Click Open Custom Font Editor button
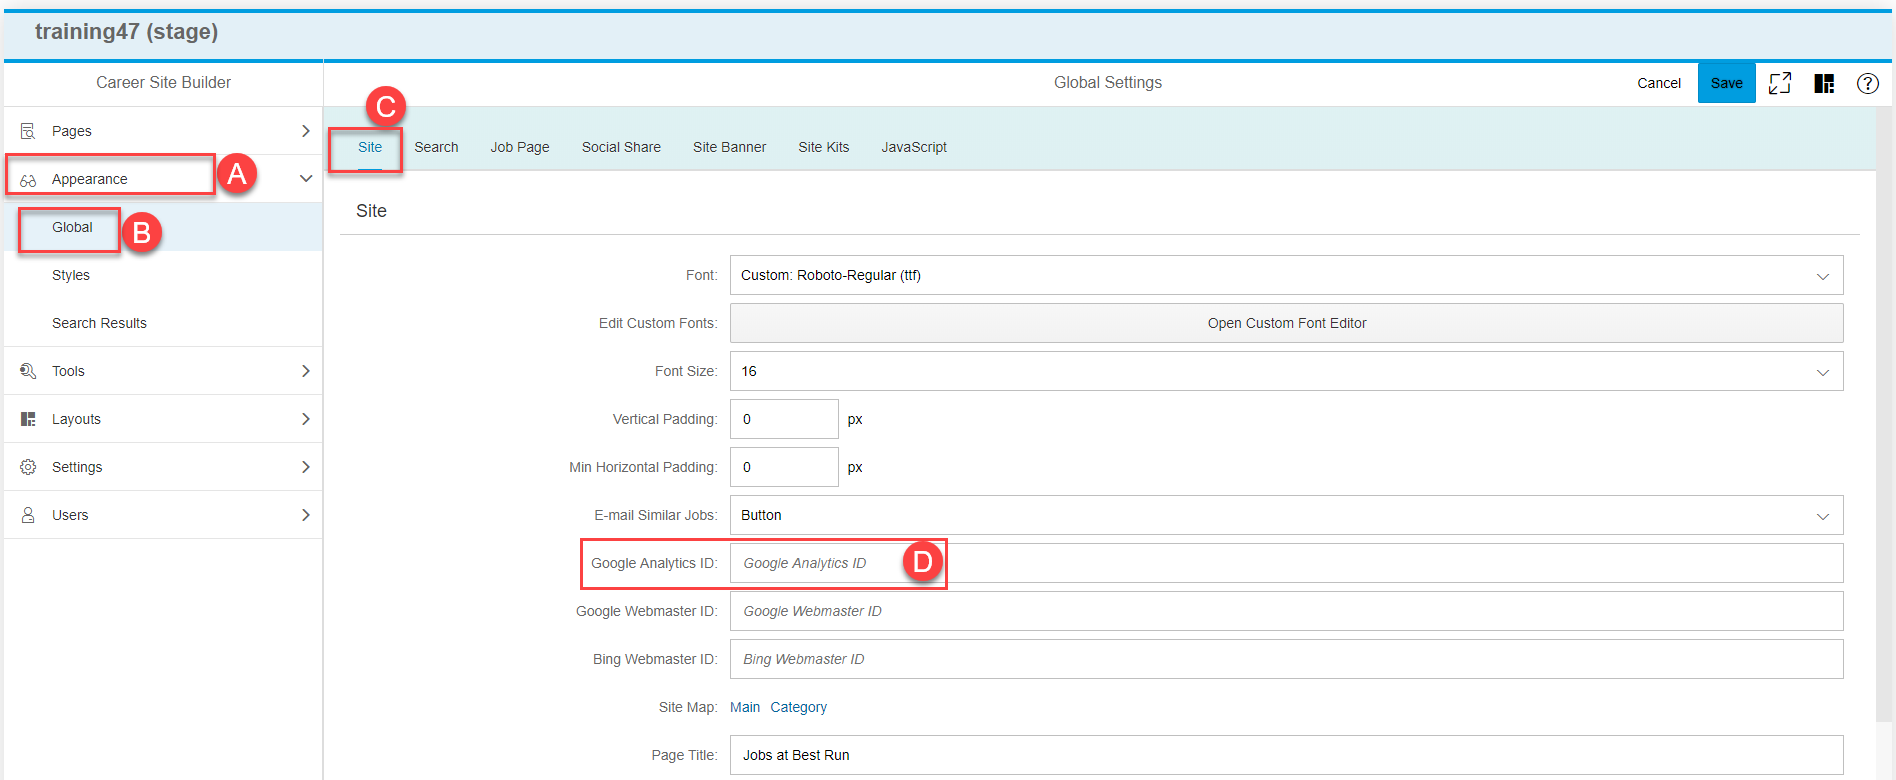Viewport: 1896px width, 780px height. 1286,323
